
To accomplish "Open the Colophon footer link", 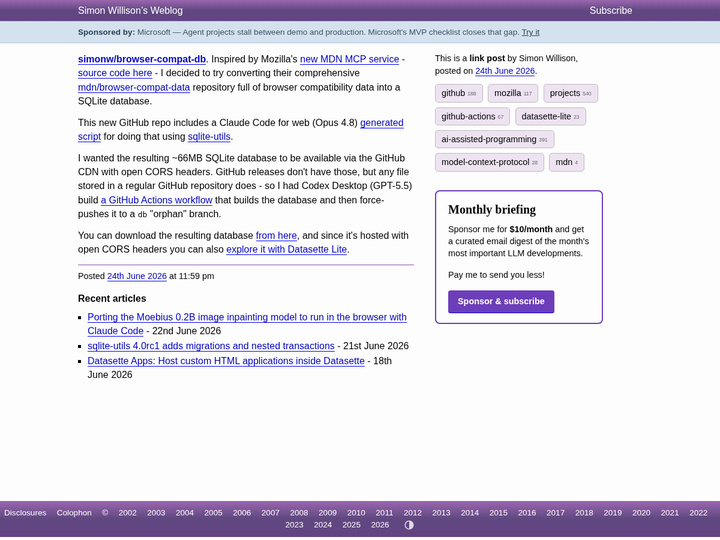I will pos(74,512).
